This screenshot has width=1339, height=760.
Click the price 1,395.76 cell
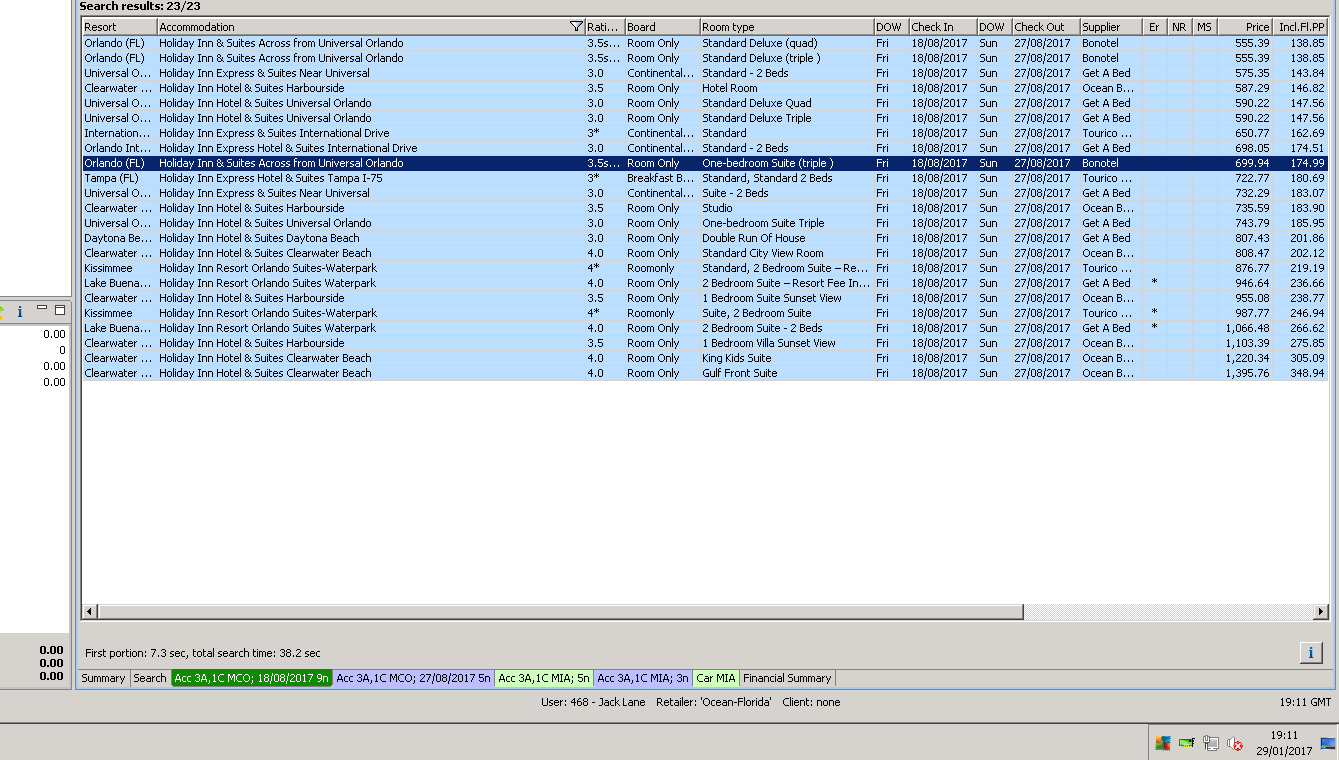coord(1246,373)
